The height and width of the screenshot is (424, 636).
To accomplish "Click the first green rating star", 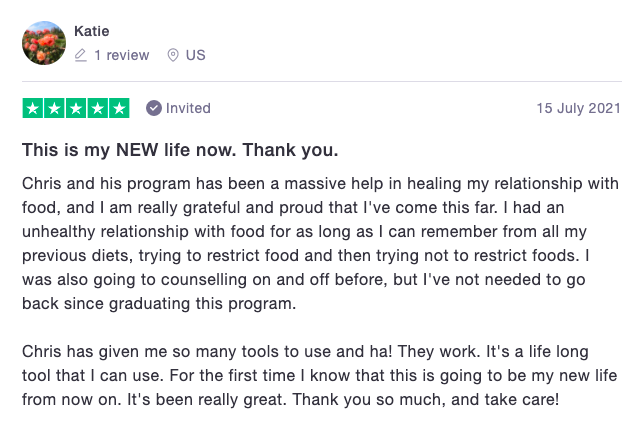I will pos(32,108).
